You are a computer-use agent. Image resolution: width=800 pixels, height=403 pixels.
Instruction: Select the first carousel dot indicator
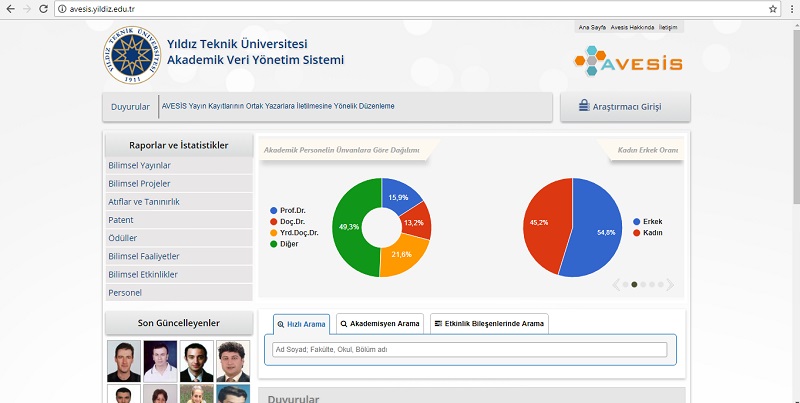[626, 285]
